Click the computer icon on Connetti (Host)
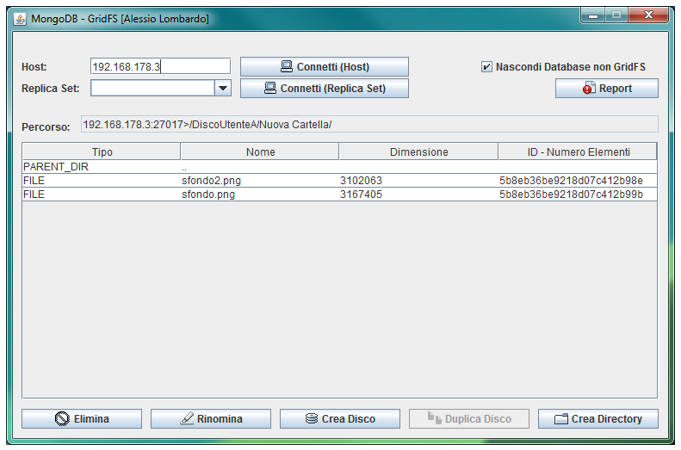 (286, 66)
